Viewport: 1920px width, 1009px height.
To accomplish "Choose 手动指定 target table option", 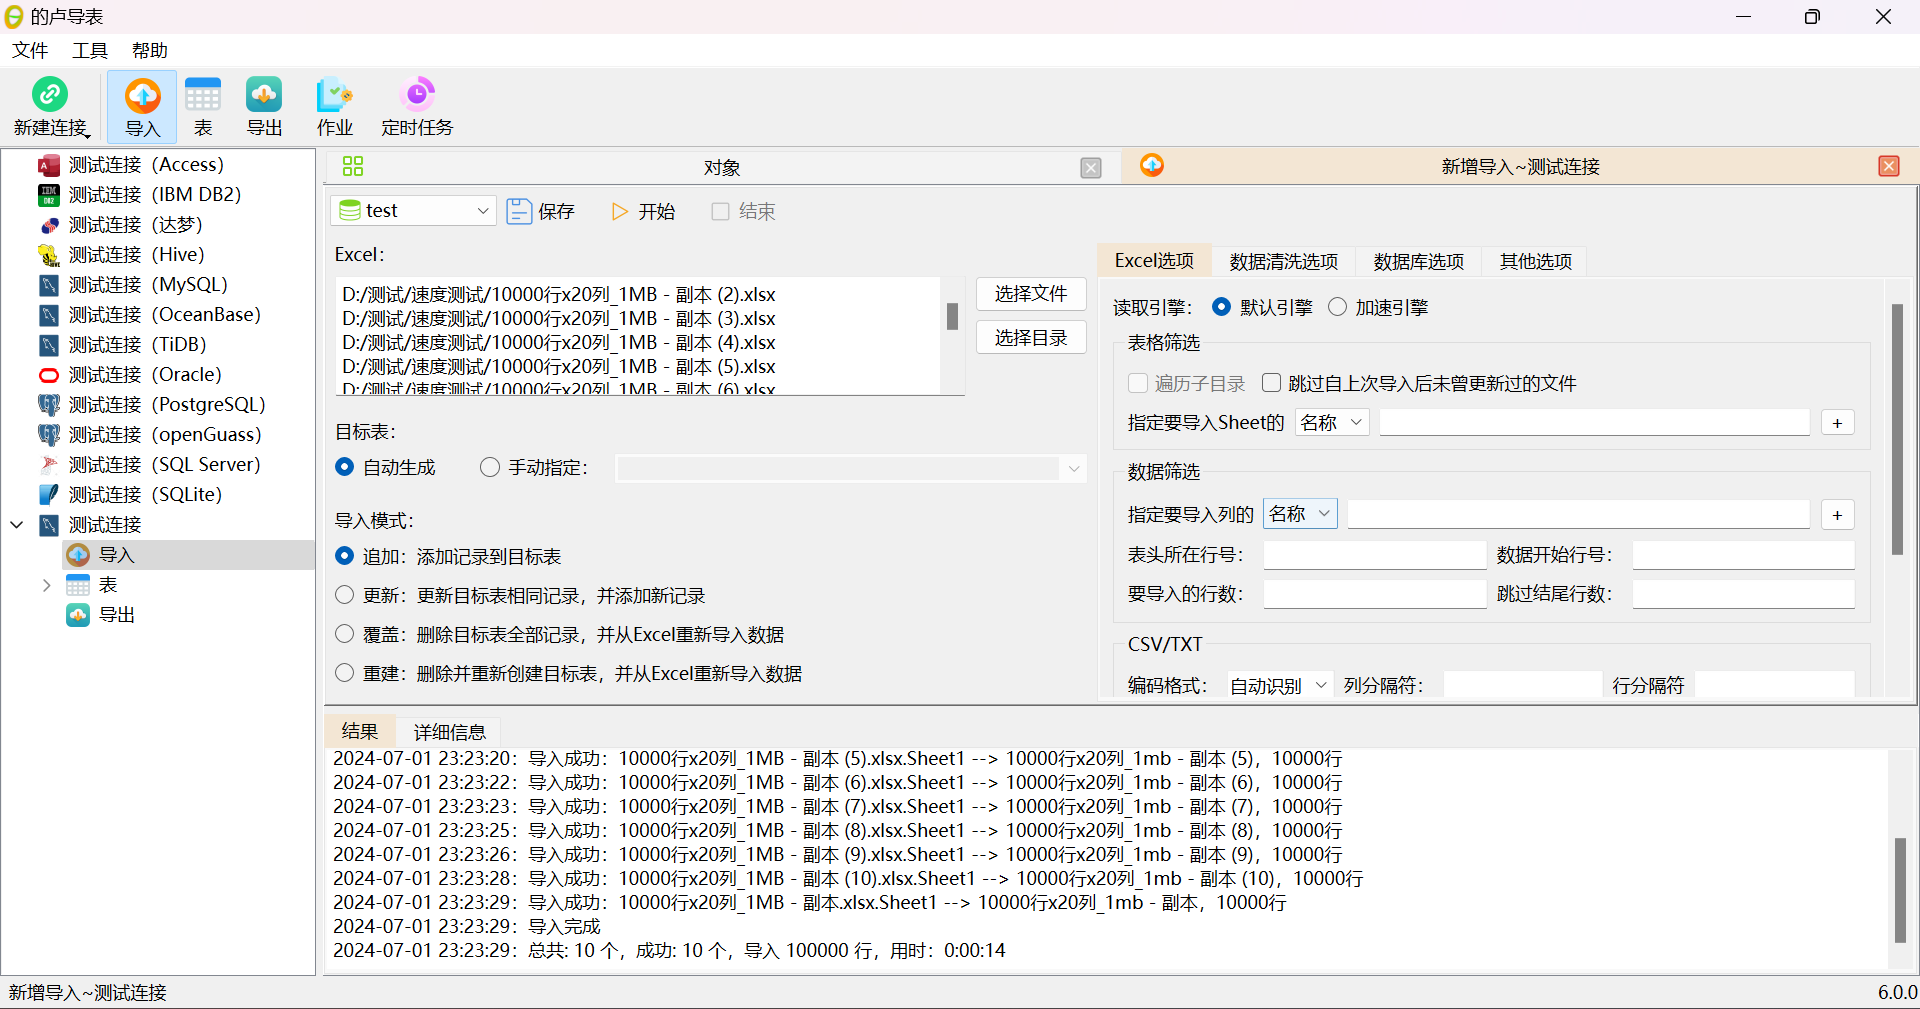I will click(490, 467).
